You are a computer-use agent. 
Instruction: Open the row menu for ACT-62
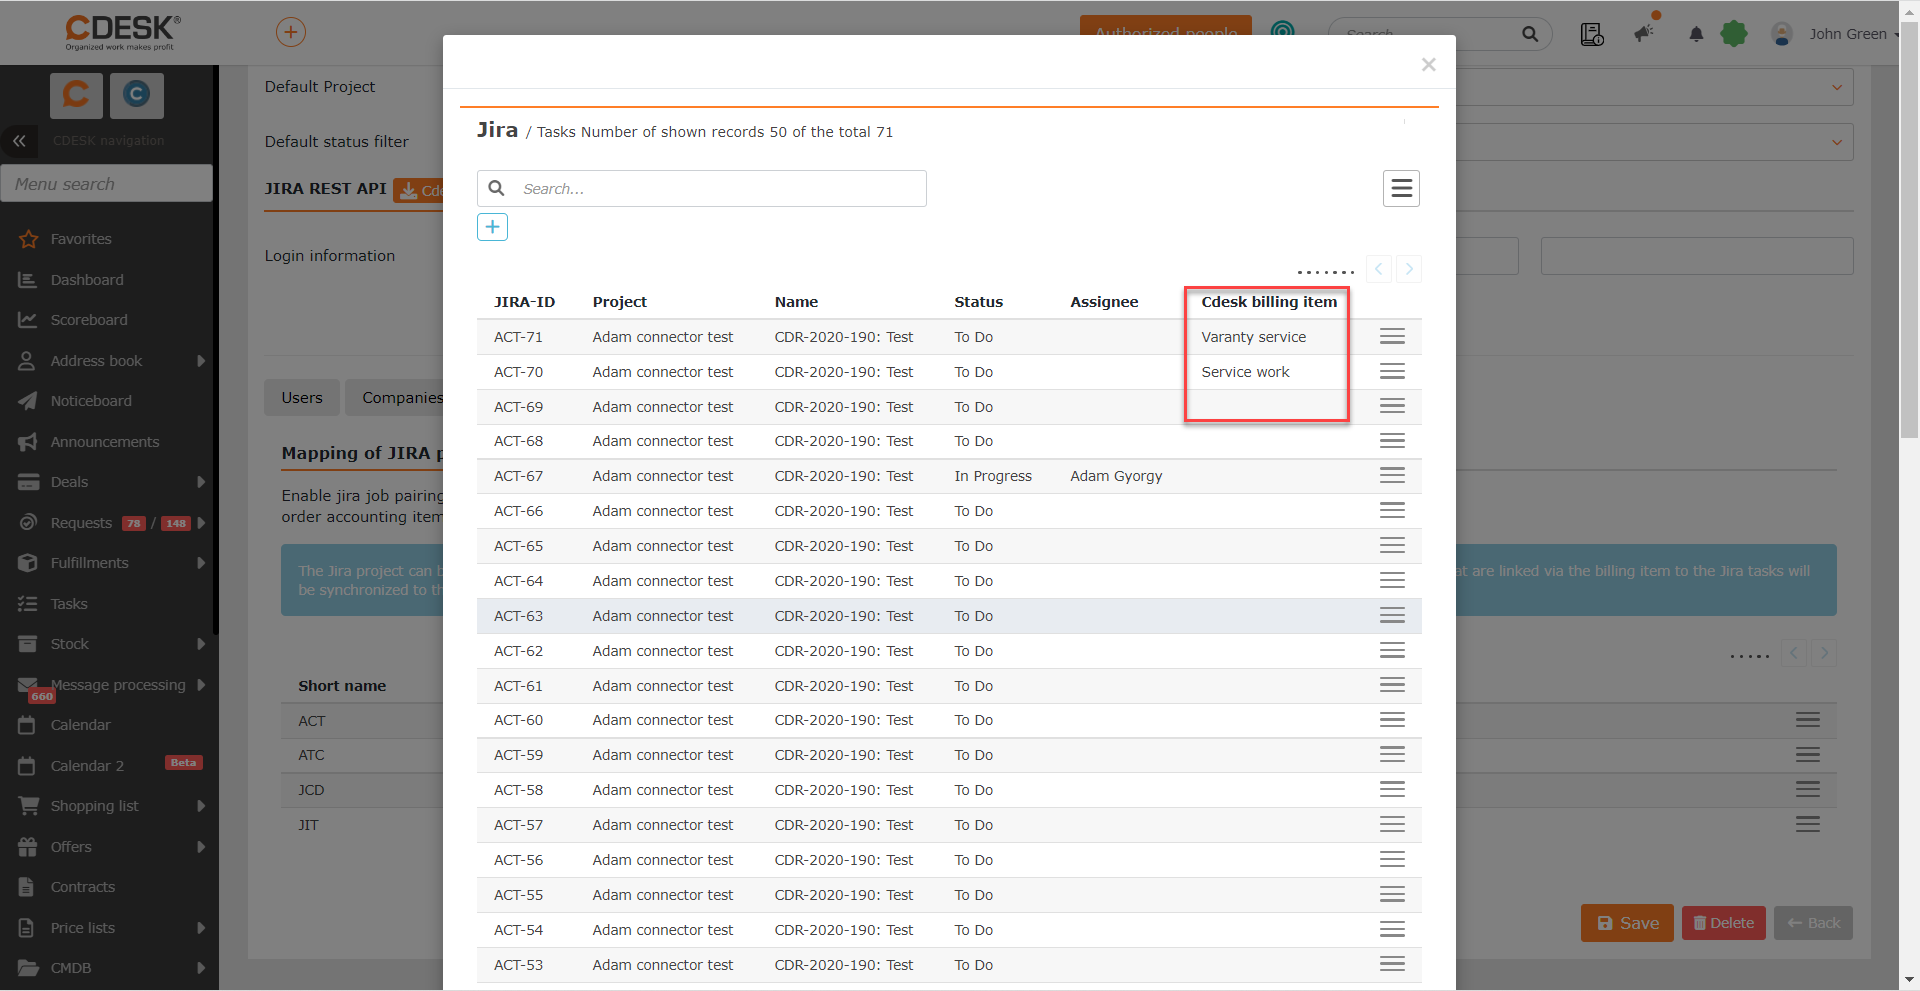click(1392, 651)
